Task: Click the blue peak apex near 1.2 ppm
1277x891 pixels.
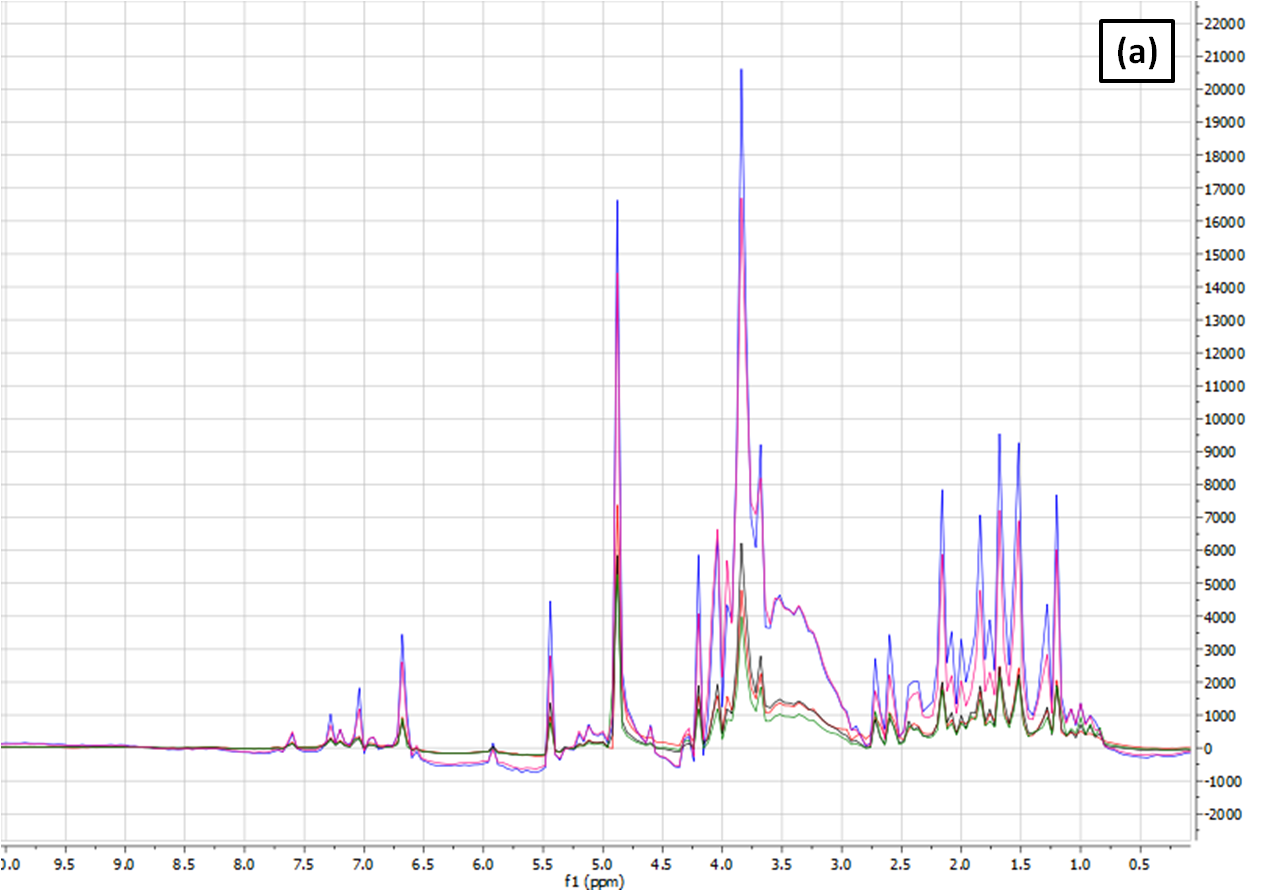Action: [x=1056, y=496]
